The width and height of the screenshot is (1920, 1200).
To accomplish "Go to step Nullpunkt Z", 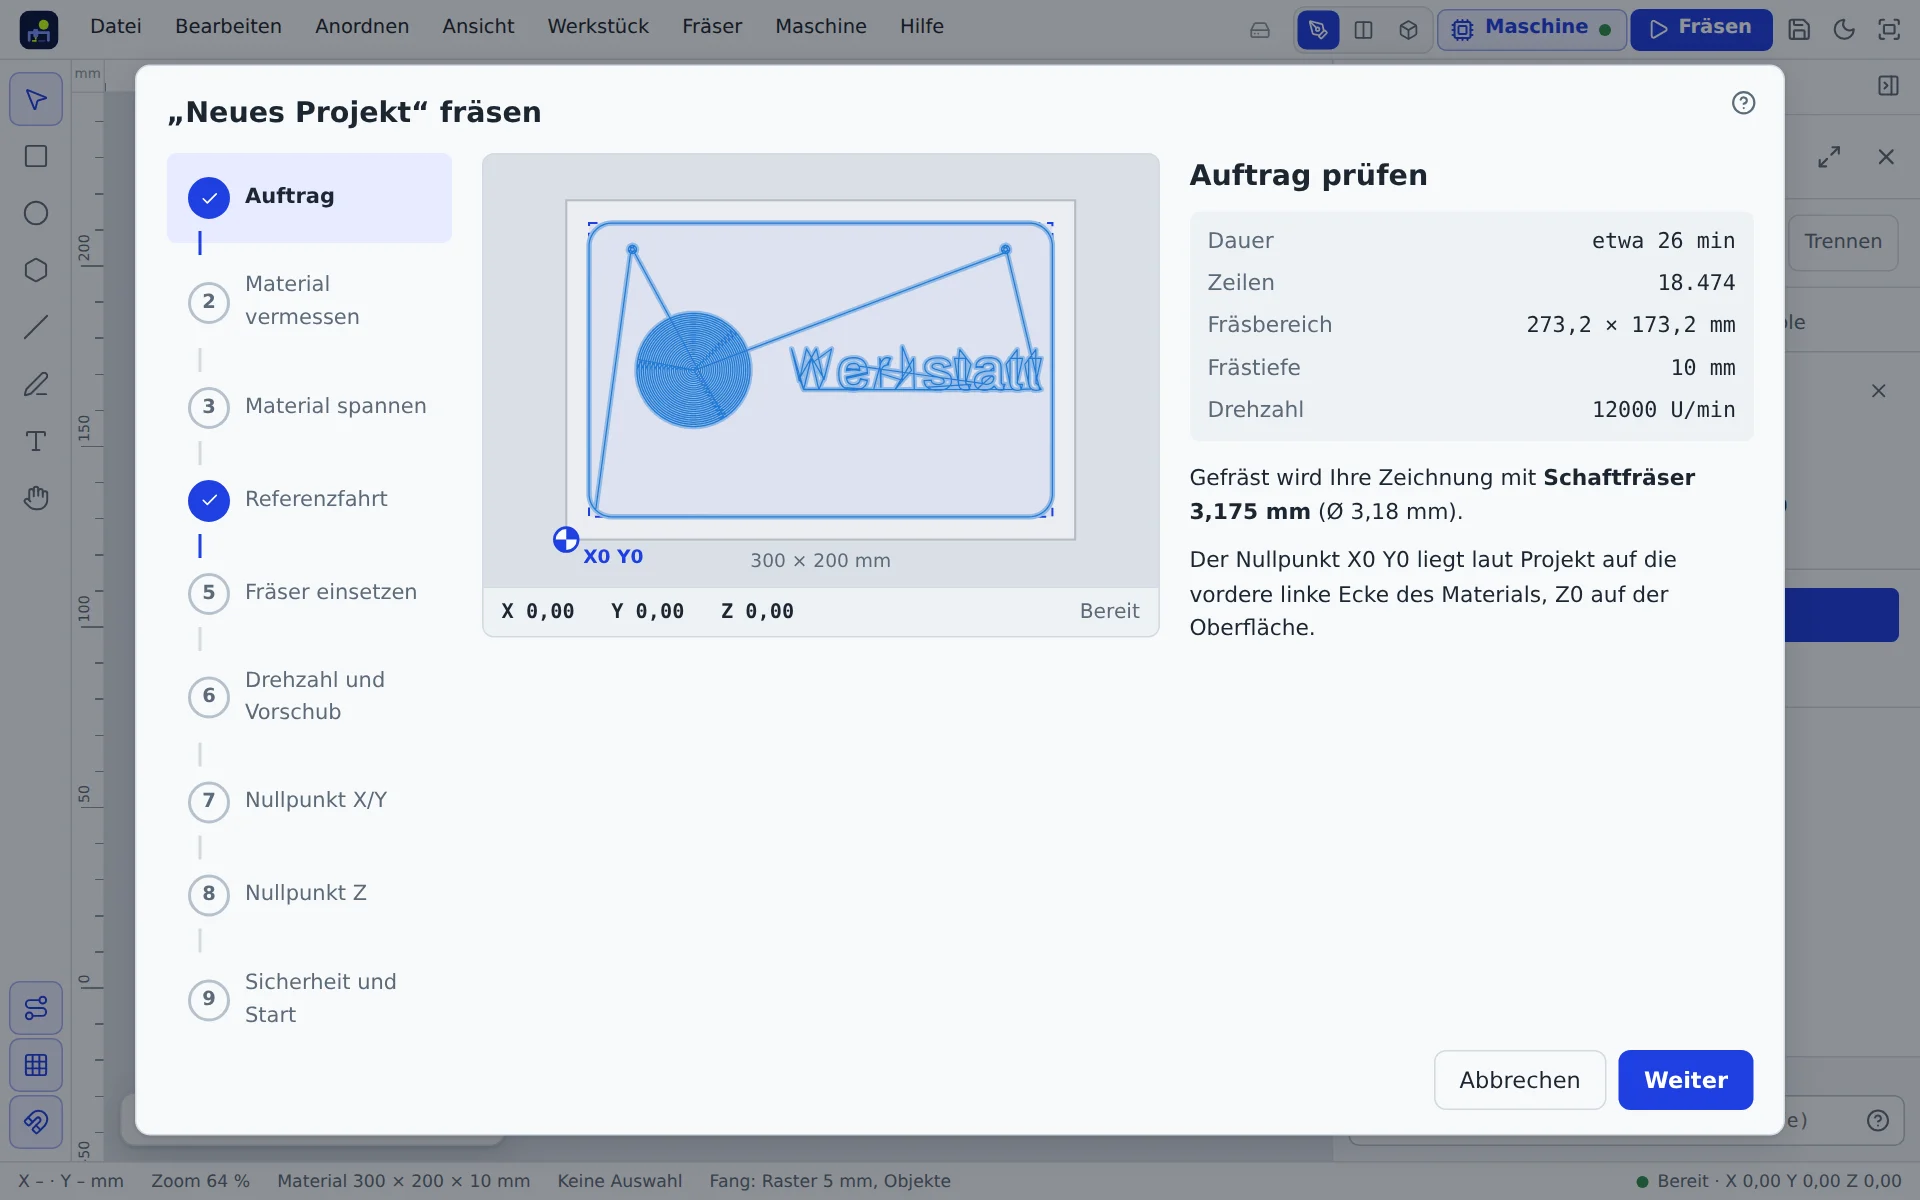I will coord(309,894).
